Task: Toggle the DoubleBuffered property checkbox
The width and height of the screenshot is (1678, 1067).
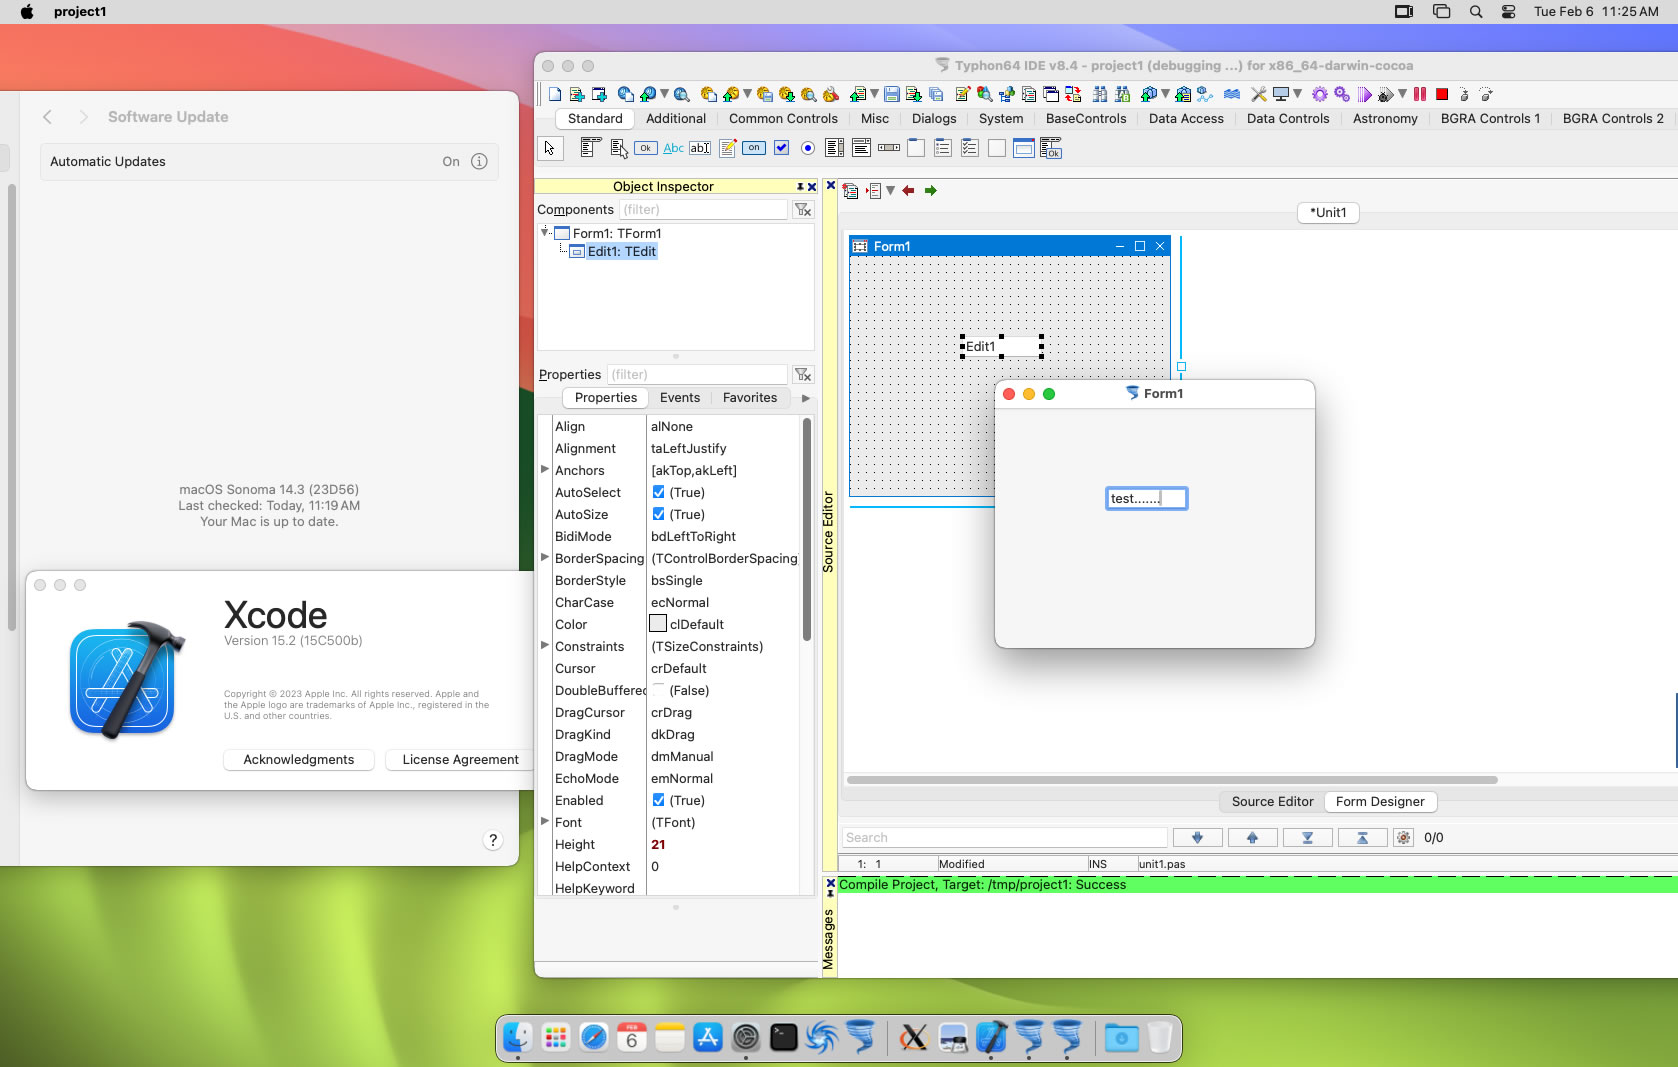Action: point(658,690)
